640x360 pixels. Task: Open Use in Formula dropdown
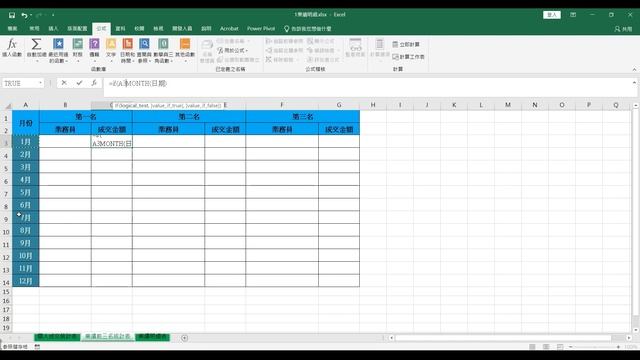232,50
